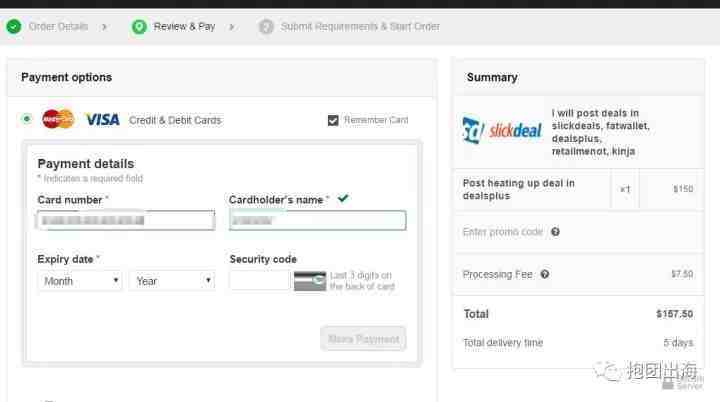The width and height of the screenshot is (720, 402).
Task: Click the card back security code image
Action: (309, 281)
